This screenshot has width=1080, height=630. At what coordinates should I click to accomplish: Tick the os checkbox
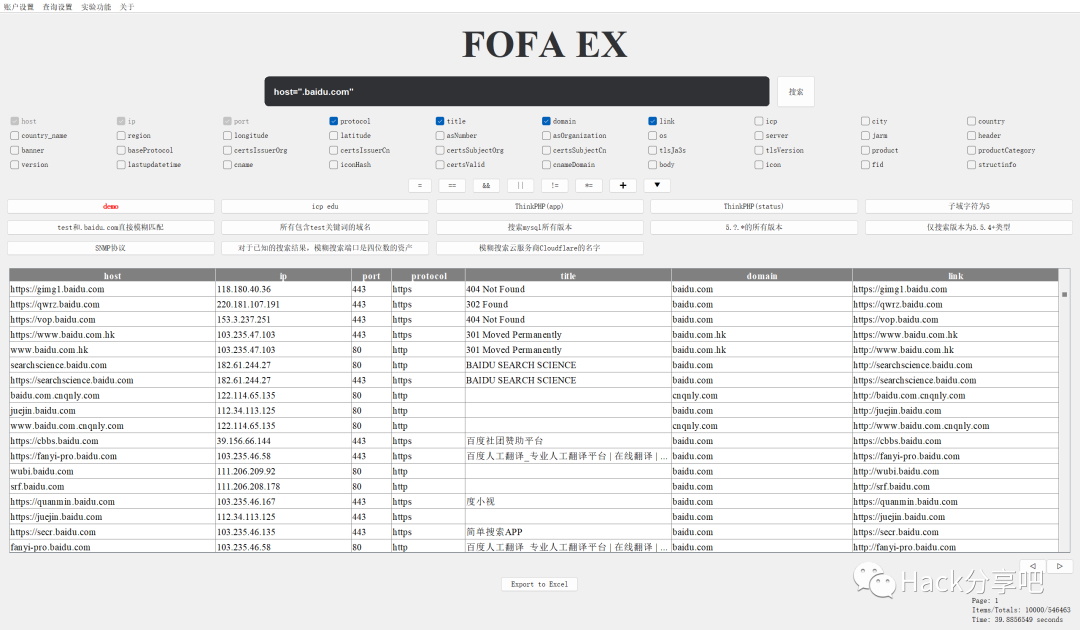coord(652,136)
